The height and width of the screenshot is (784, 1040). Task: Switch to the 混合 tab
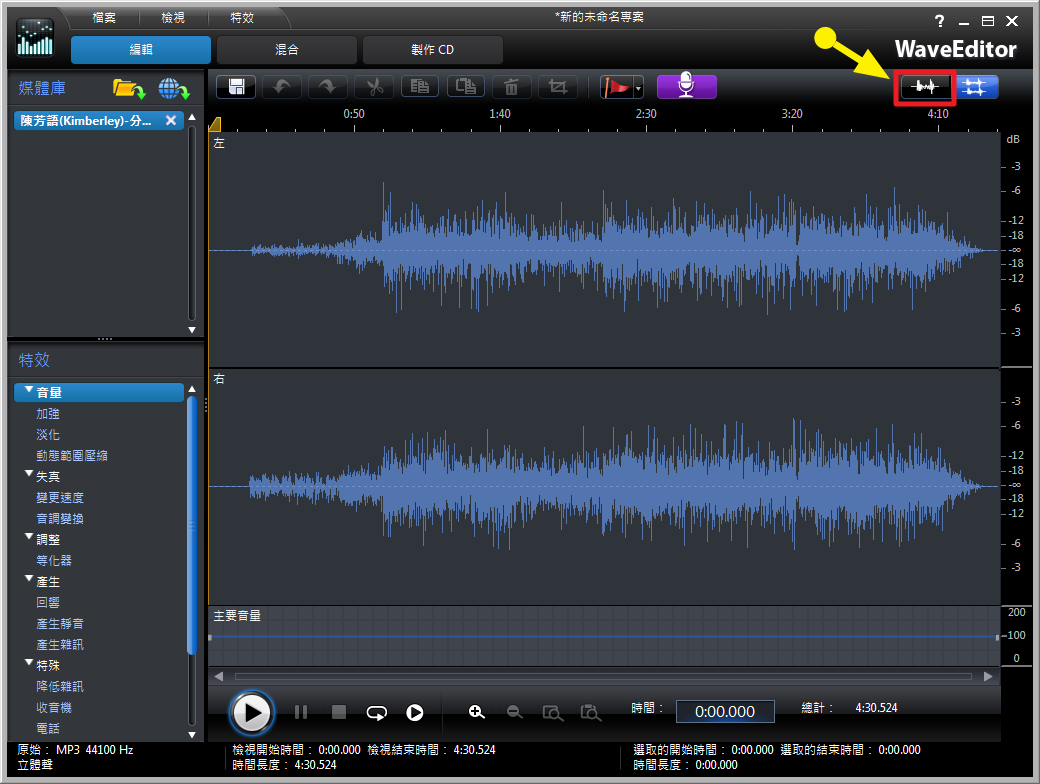(x=286, y=50)
